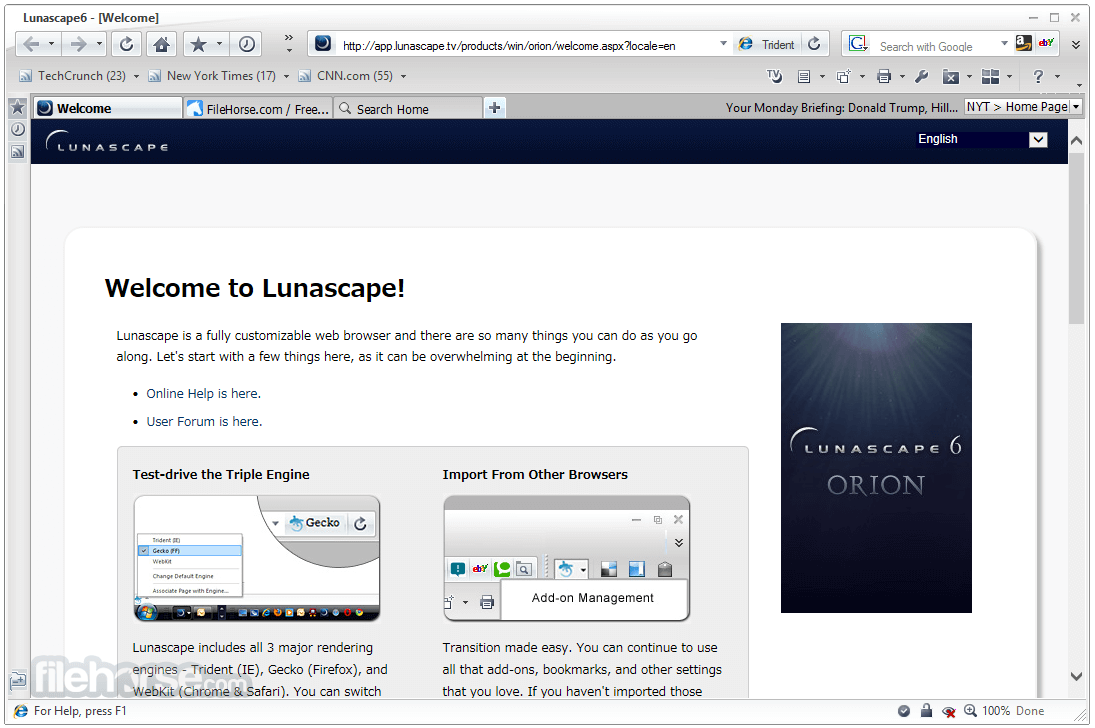The height and width of the screenshot is (728, 1095).
Task: Click the wrench tools icon
Action: click(922, 76)
